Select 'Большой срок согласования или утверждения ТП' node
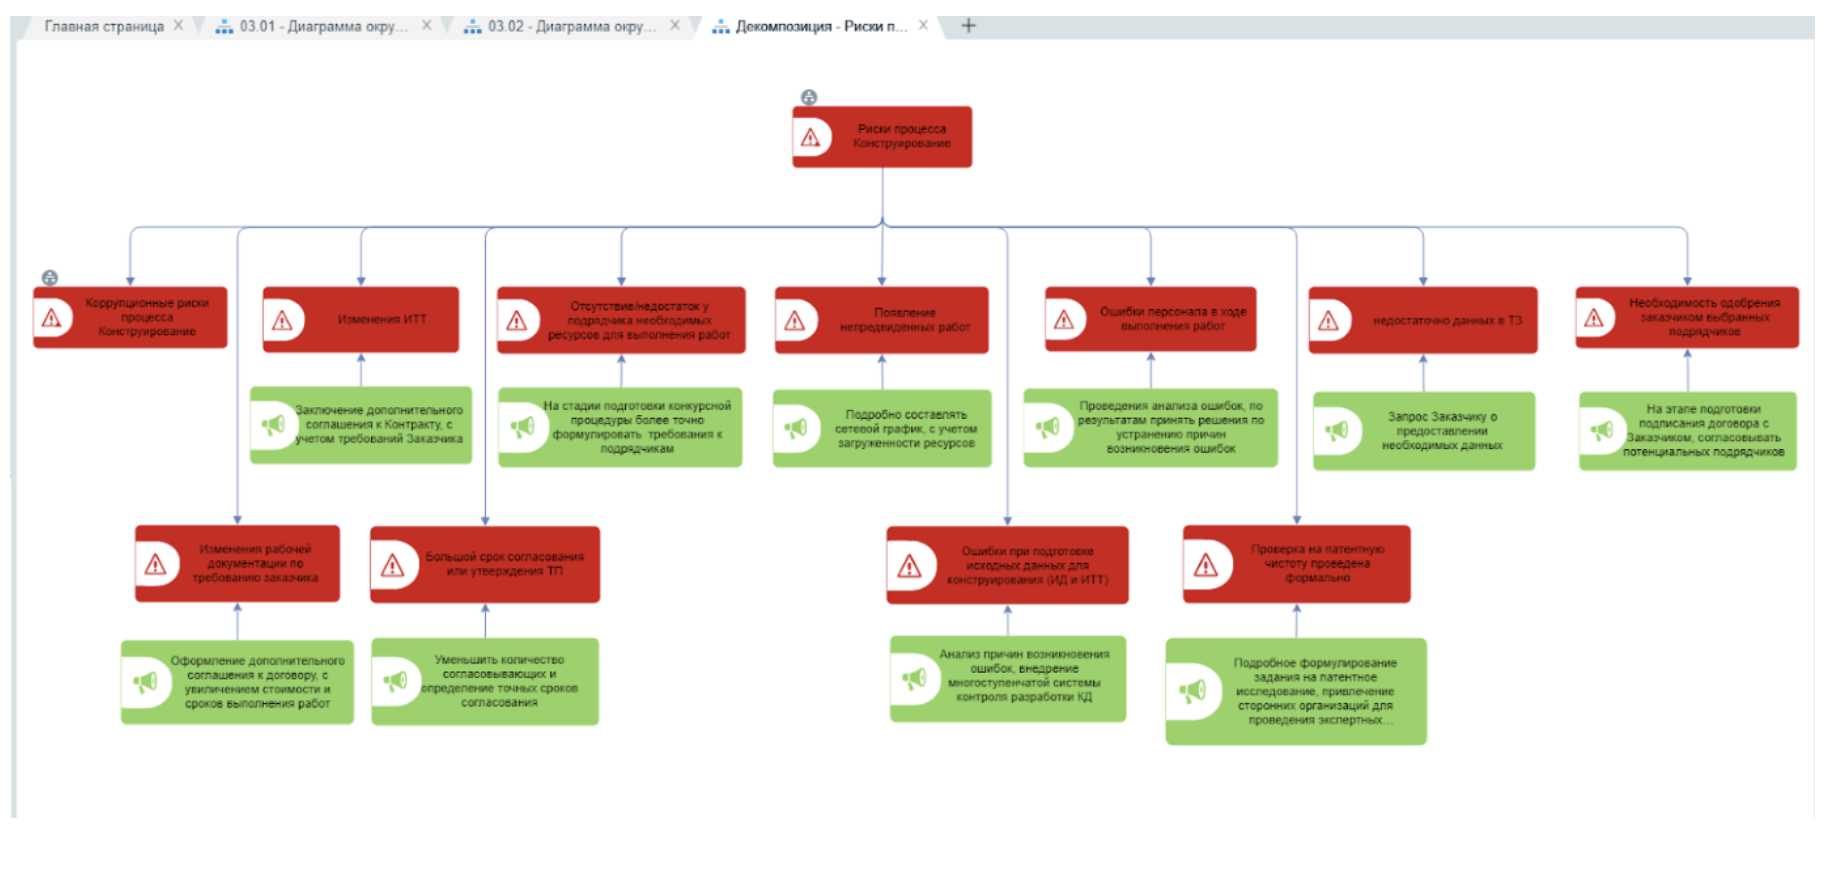Viewport: 1828px width, 890px height. coord(503,564)
